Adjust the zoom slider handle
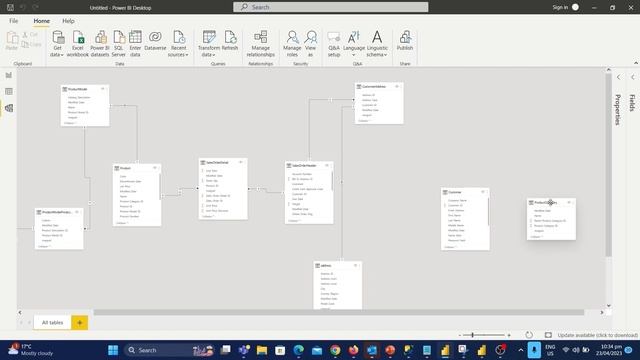This screenshot has width=640, height=360. point(473,335)
